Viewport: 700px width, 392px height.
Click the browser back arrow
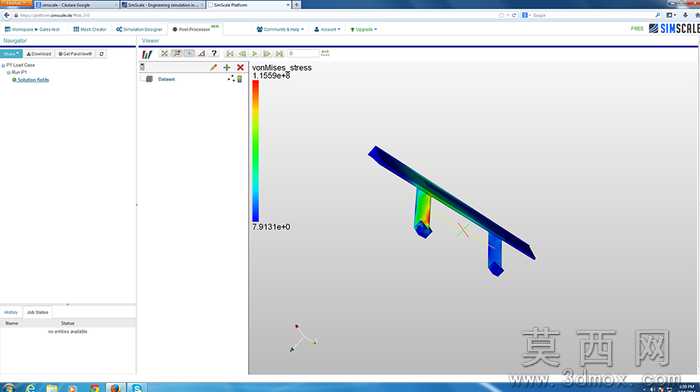click(7, 15)
